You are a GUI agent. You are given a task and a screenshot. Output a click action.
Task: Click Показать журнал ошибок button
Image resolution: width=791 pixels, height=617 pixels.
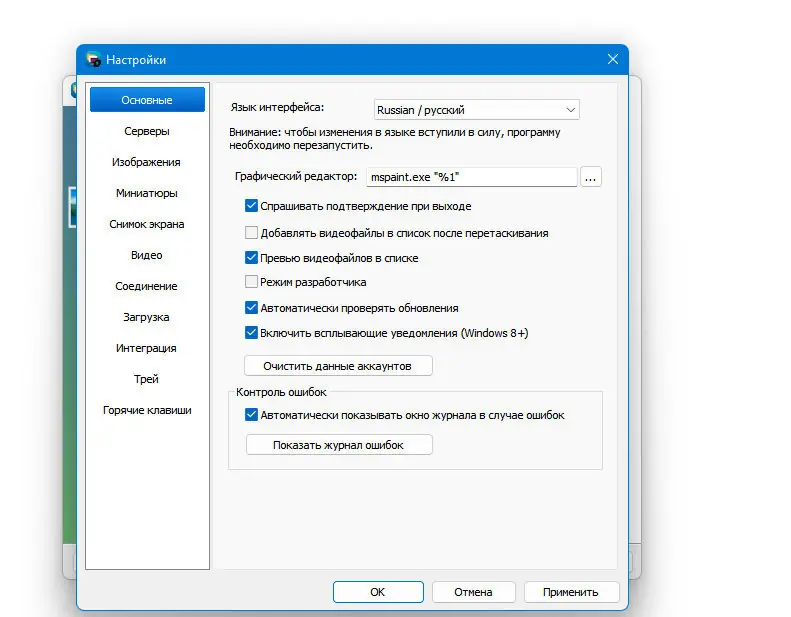[x=339, y=445]
